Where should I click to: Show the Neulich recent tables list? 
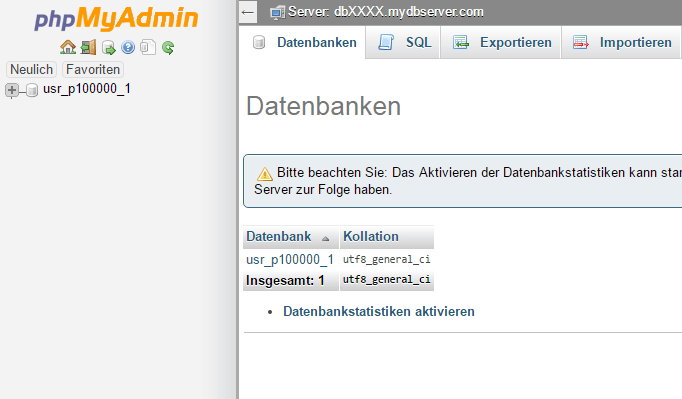click(31, 69)
